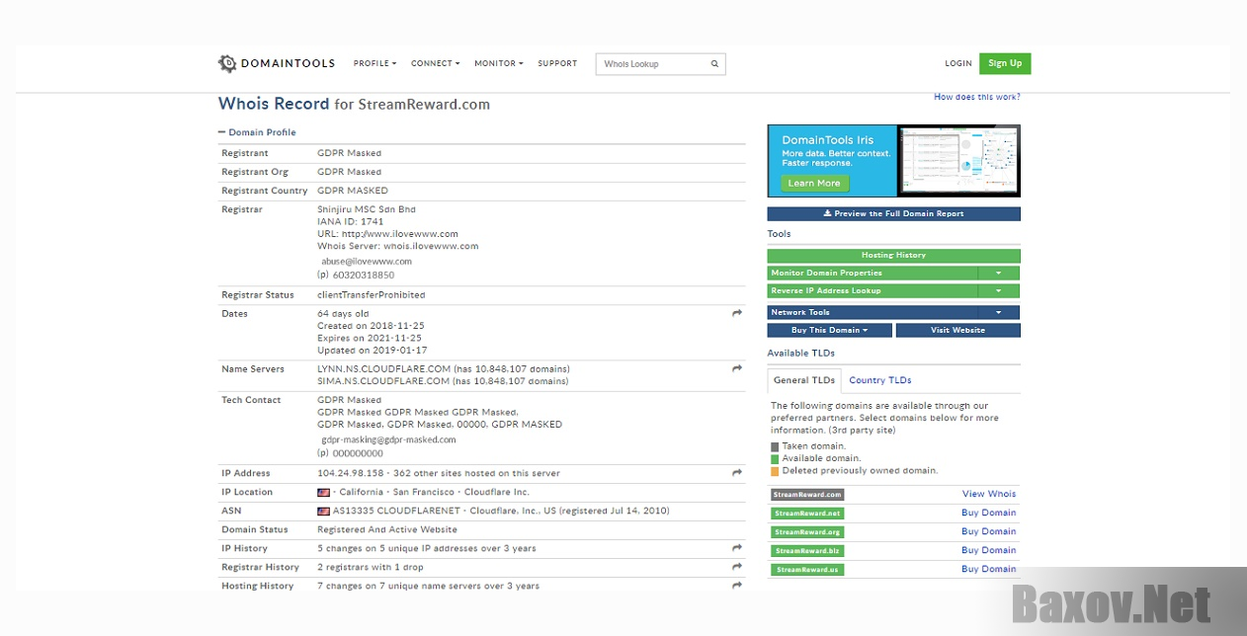Image resolution: width=1247 pixels, height=636 pixels.
Task: Click the green StreamReward.org badge
Action: pos(807,532)
